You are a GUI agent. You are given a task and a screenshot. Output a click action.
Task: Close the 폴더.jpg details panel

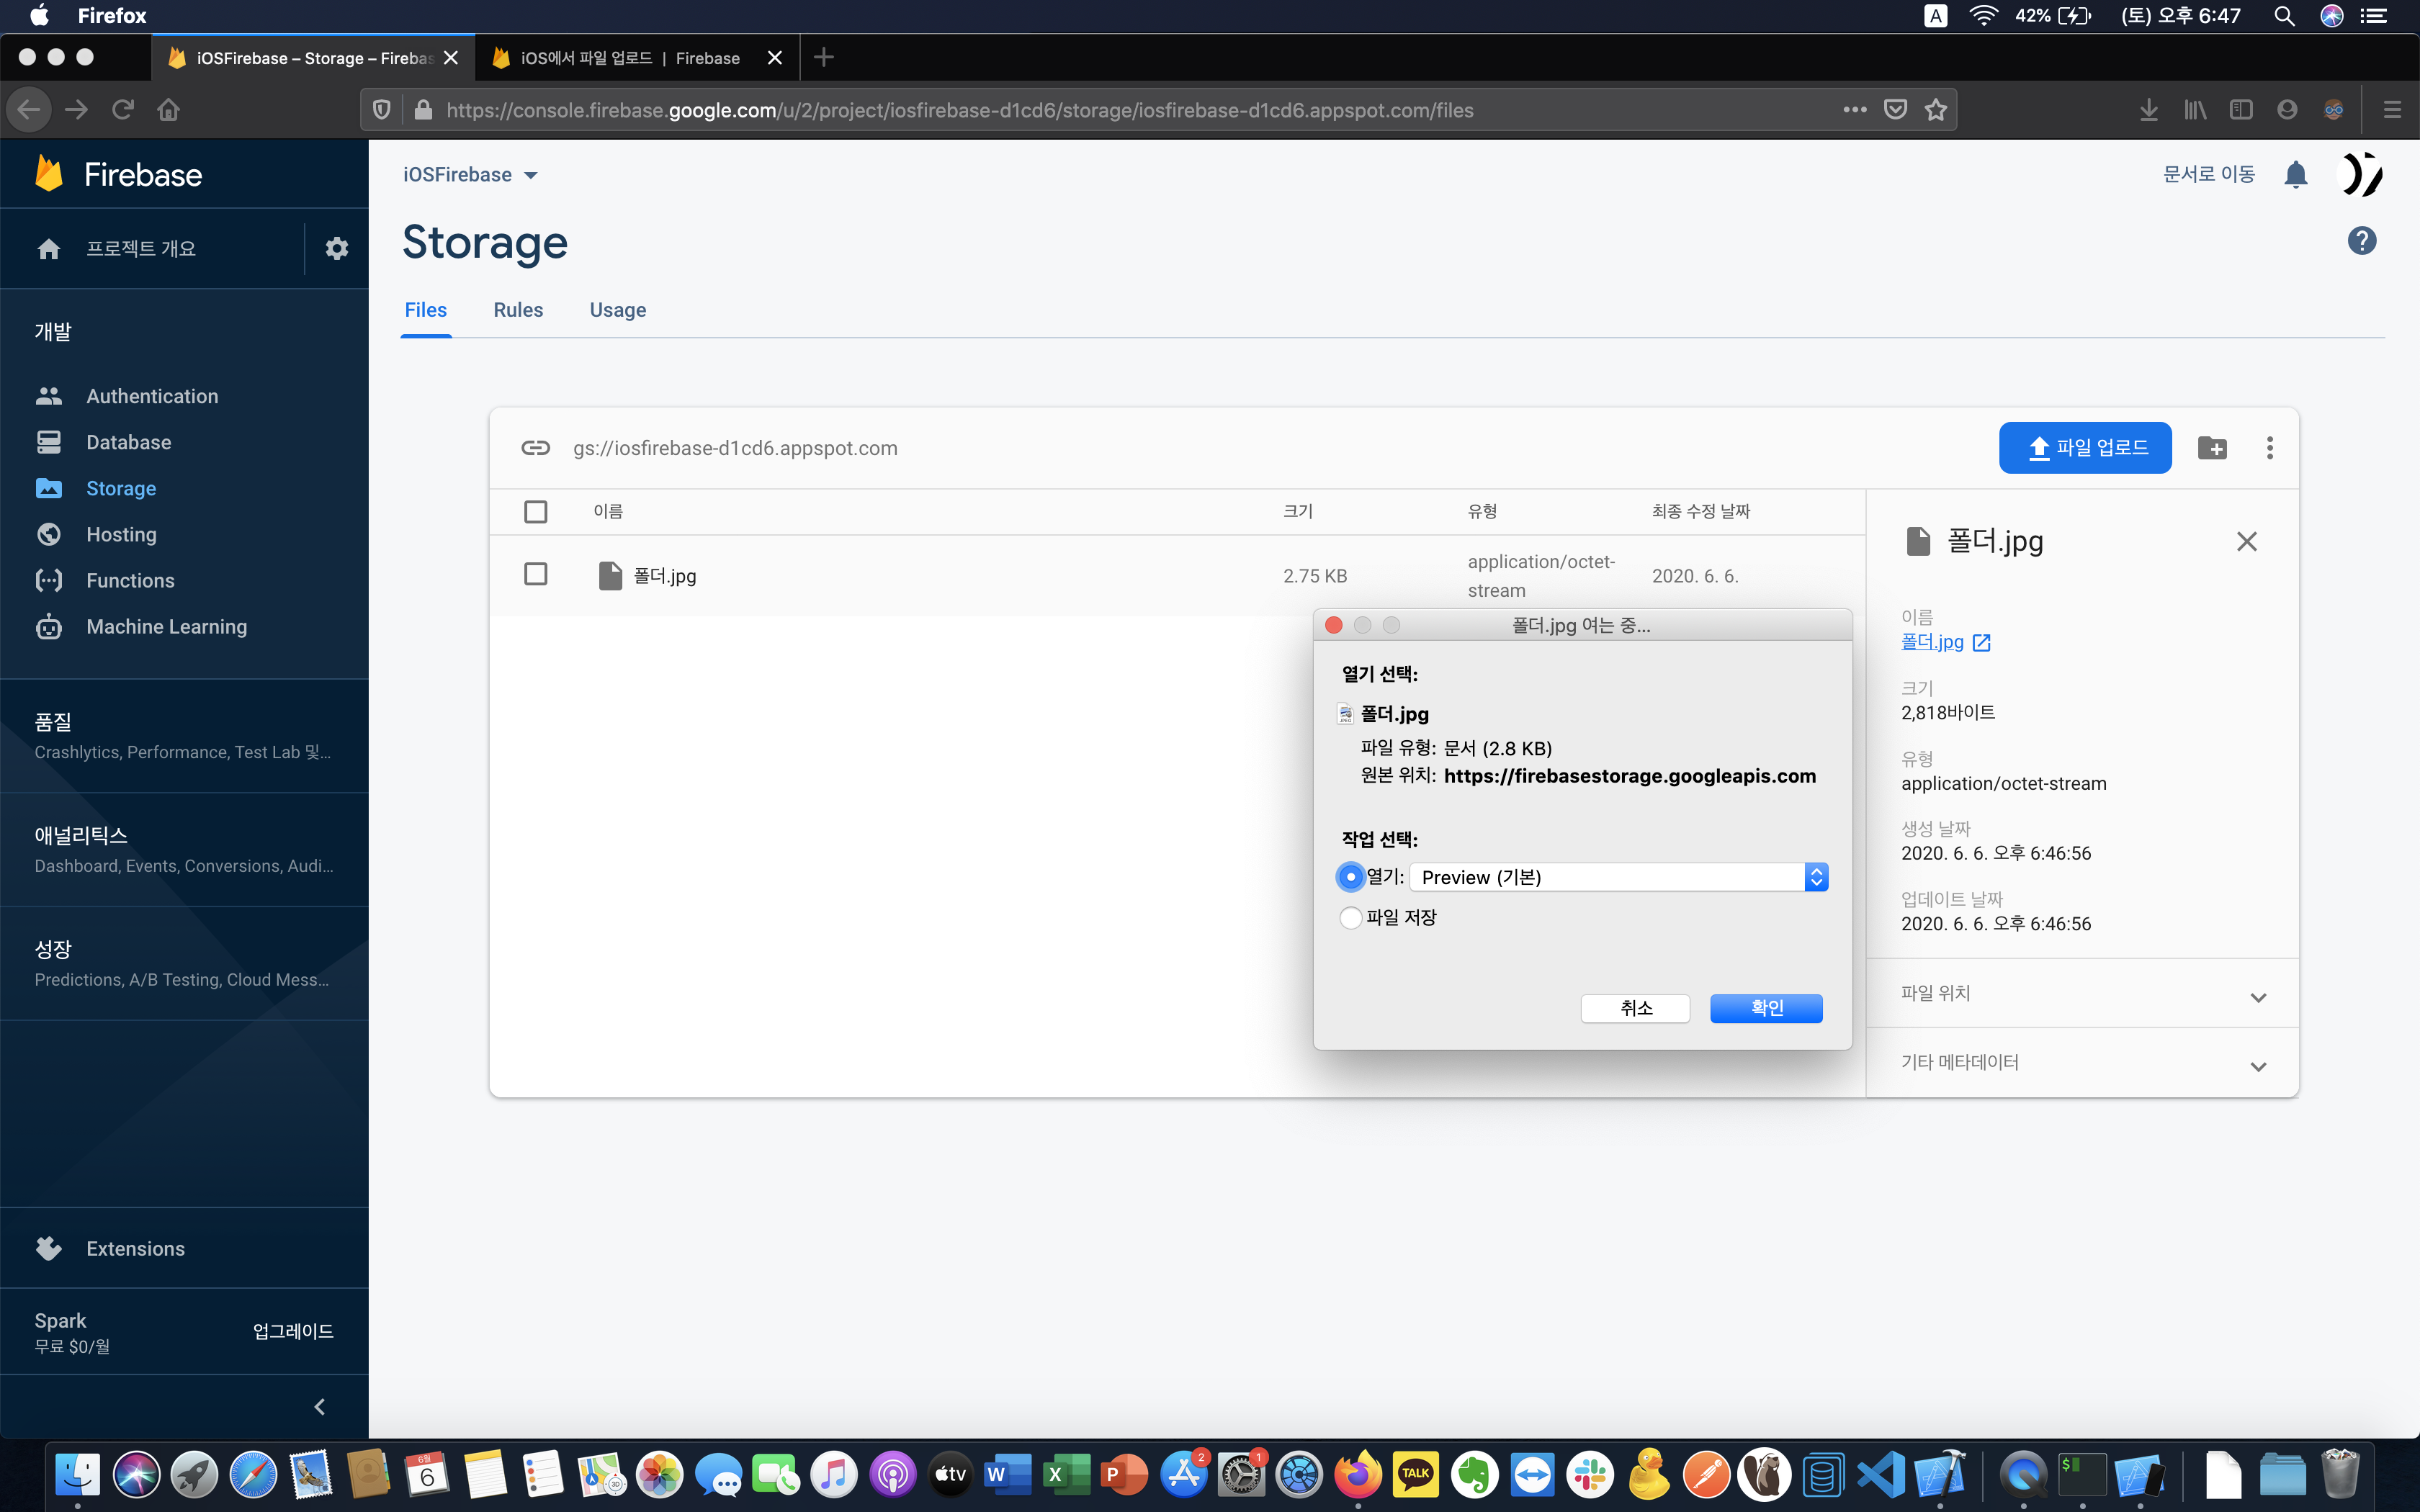[2246, 541]
